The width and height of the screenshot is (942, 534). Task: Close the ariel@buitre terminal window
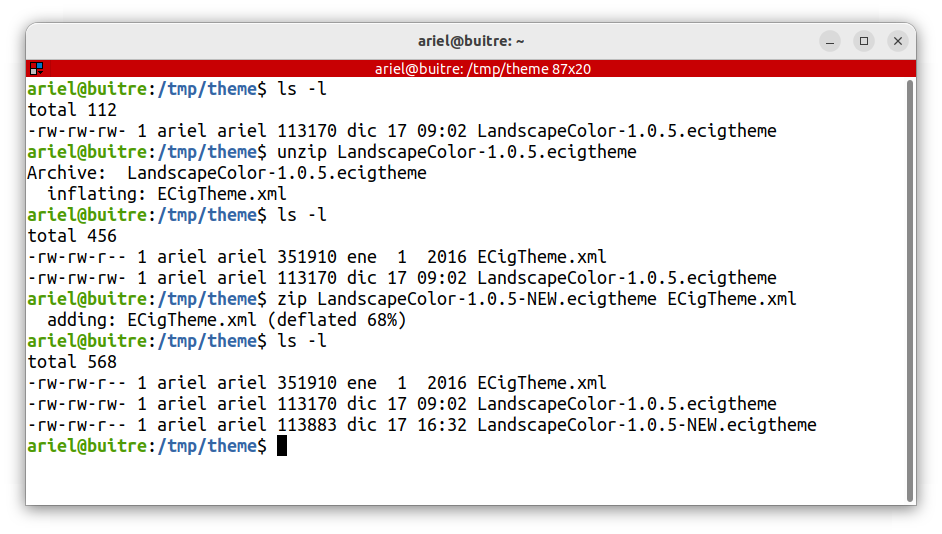(x=898, y=41)
